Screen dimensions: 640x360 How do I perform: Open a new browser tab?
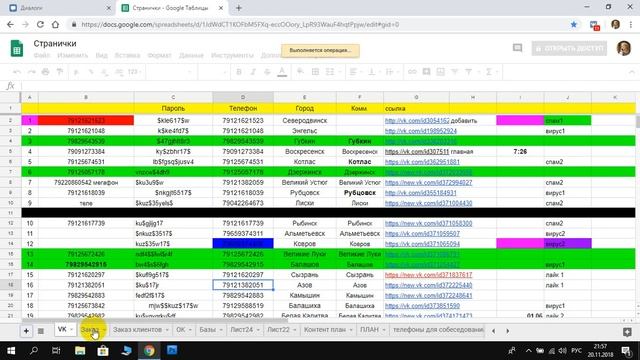pos(239,8)
